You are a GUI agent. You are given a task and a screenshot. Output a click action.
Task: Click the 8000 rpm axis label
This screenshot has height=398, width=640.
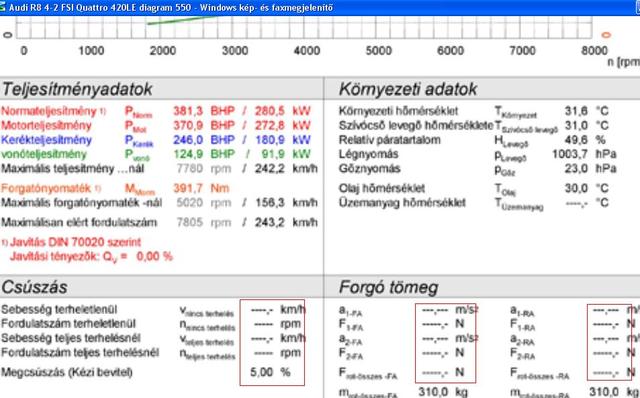click(594, 51)
